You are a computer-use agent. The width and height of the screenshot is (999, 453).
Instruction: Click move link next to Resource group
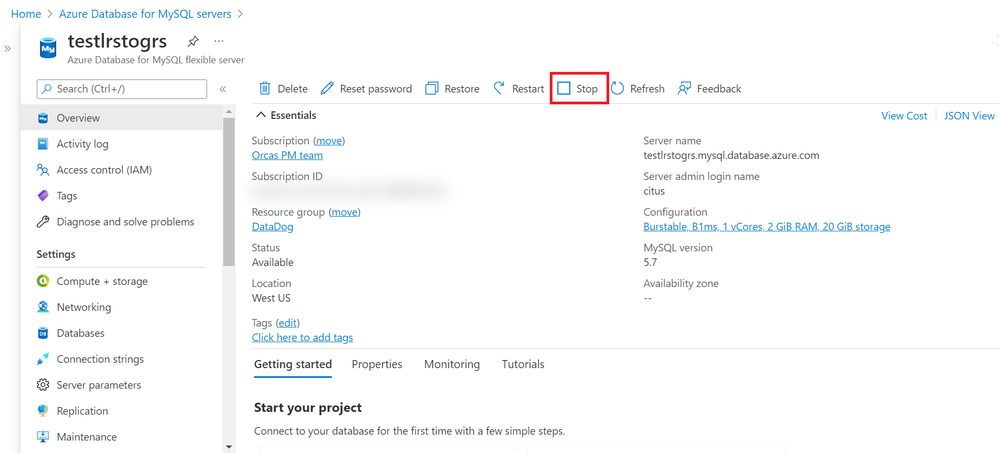[x=345, y=212]
